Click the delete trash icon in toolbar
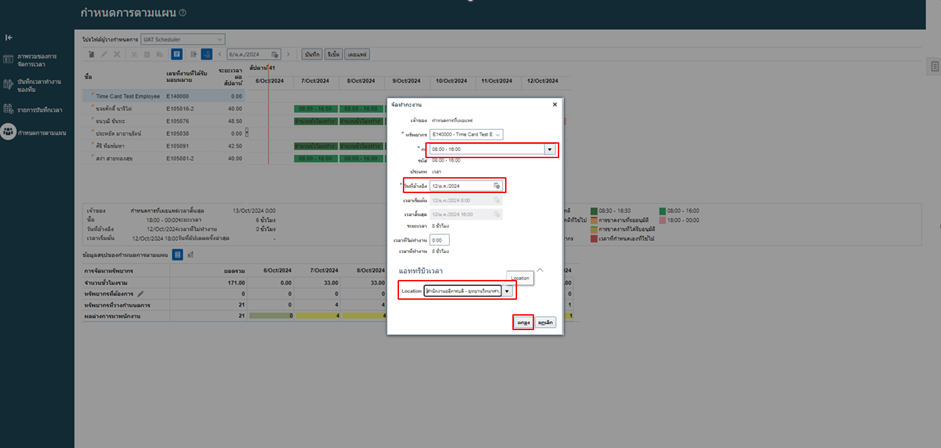This screenshot has width=941, height=448. [92, 54]
